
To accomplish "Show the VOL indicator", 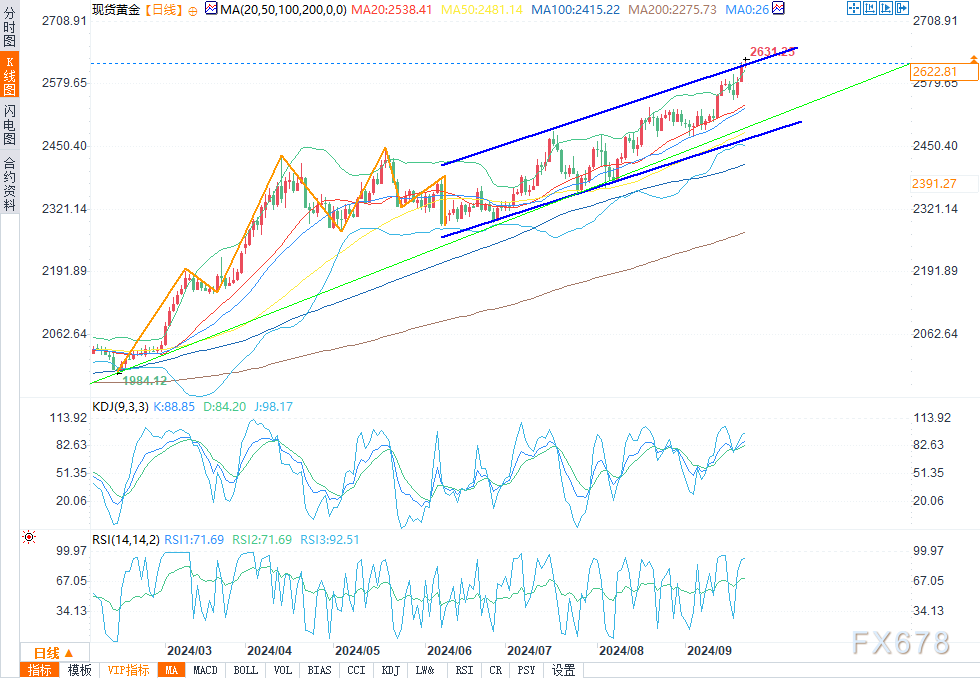I will tap(283, 670).
